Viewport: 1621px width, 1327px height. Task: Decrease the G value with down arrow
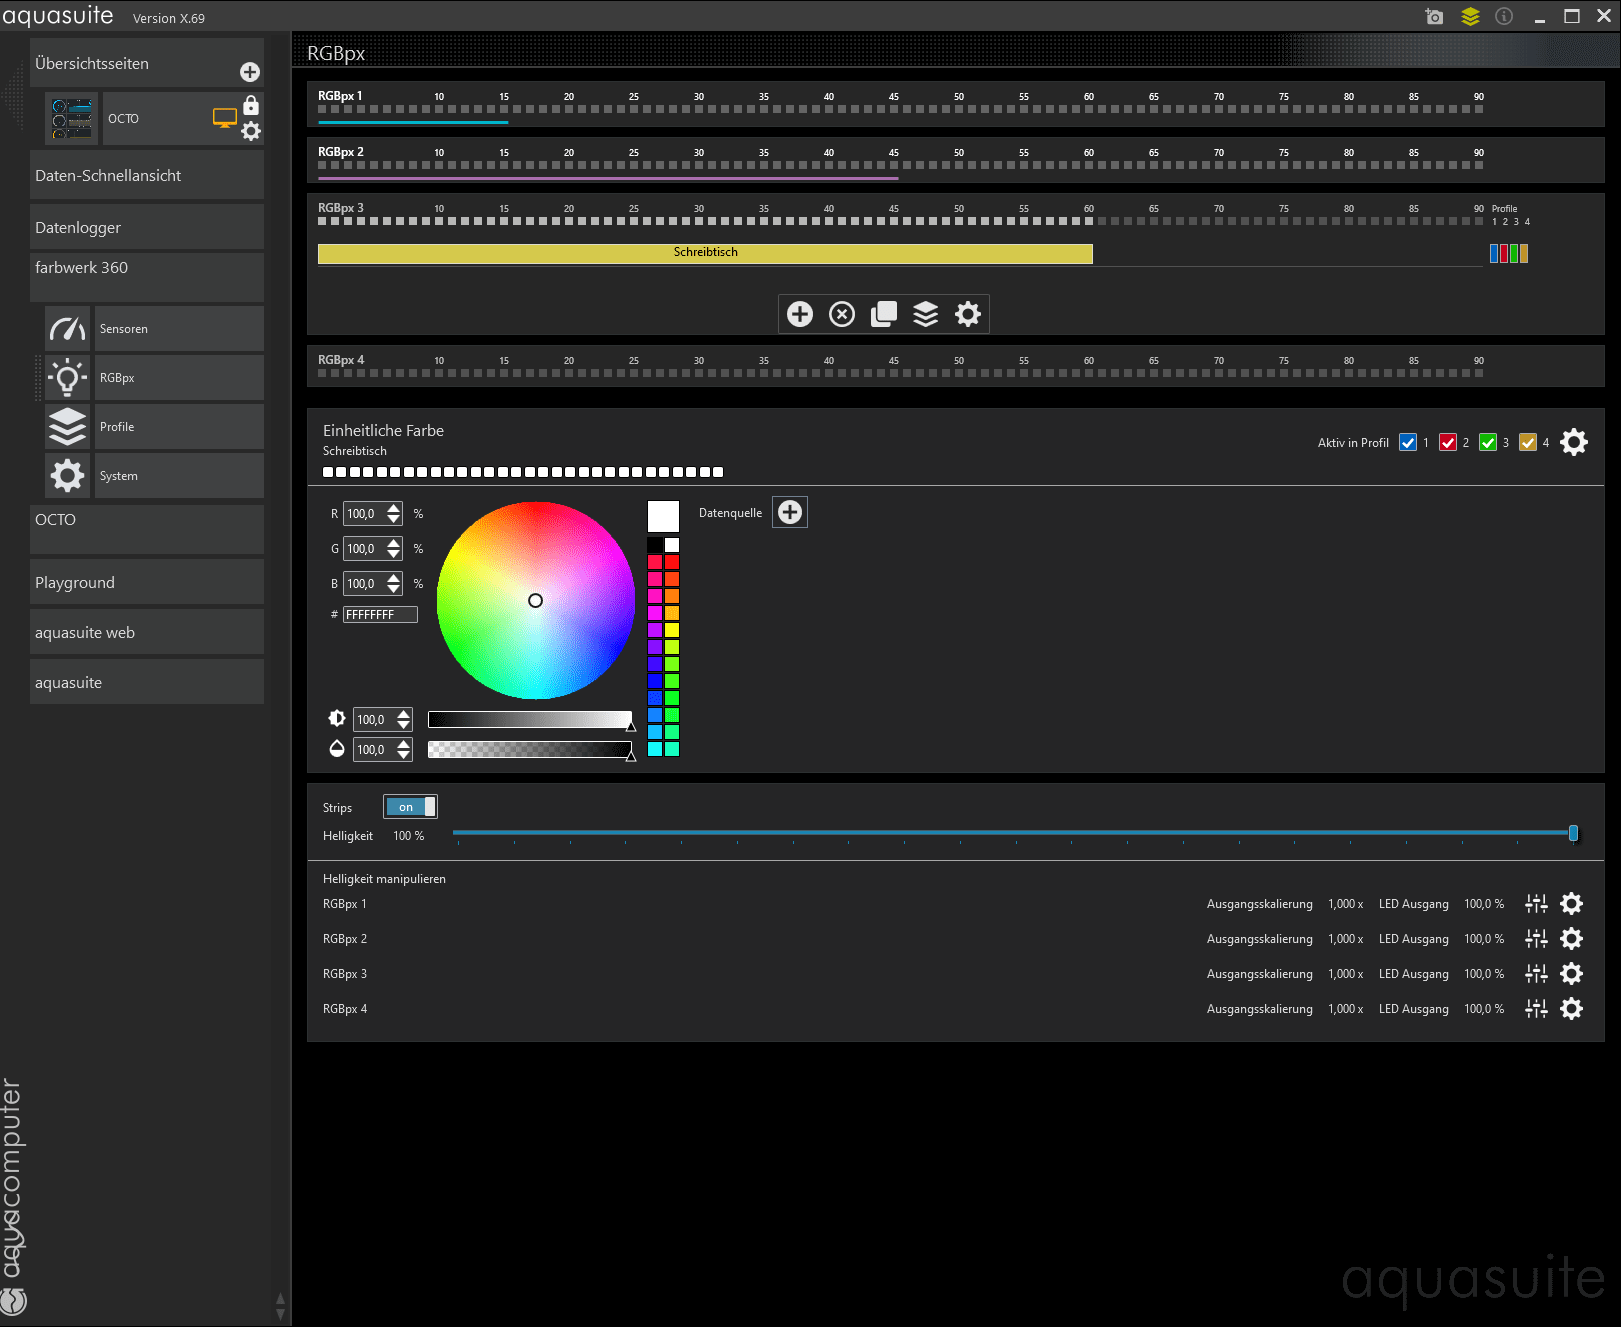pyautogui.click(x=394, y=554)
